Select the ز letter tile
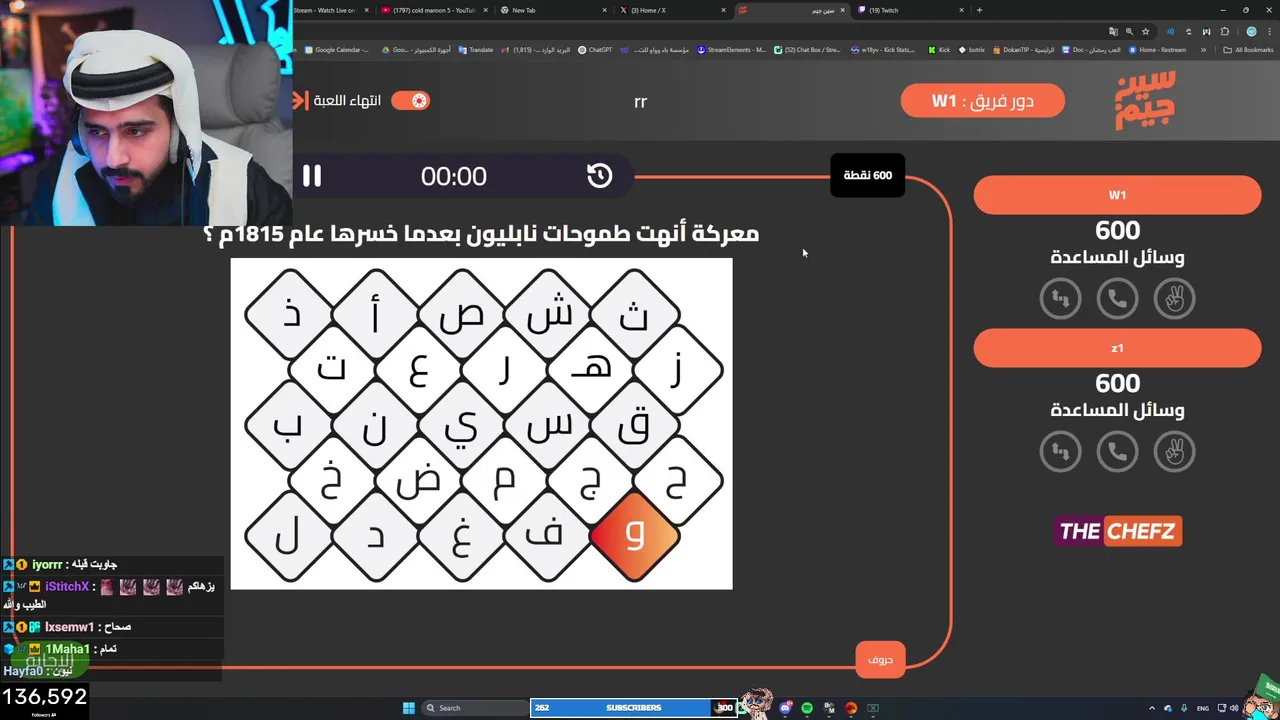1280x720 pixels. tap(678, 370)
